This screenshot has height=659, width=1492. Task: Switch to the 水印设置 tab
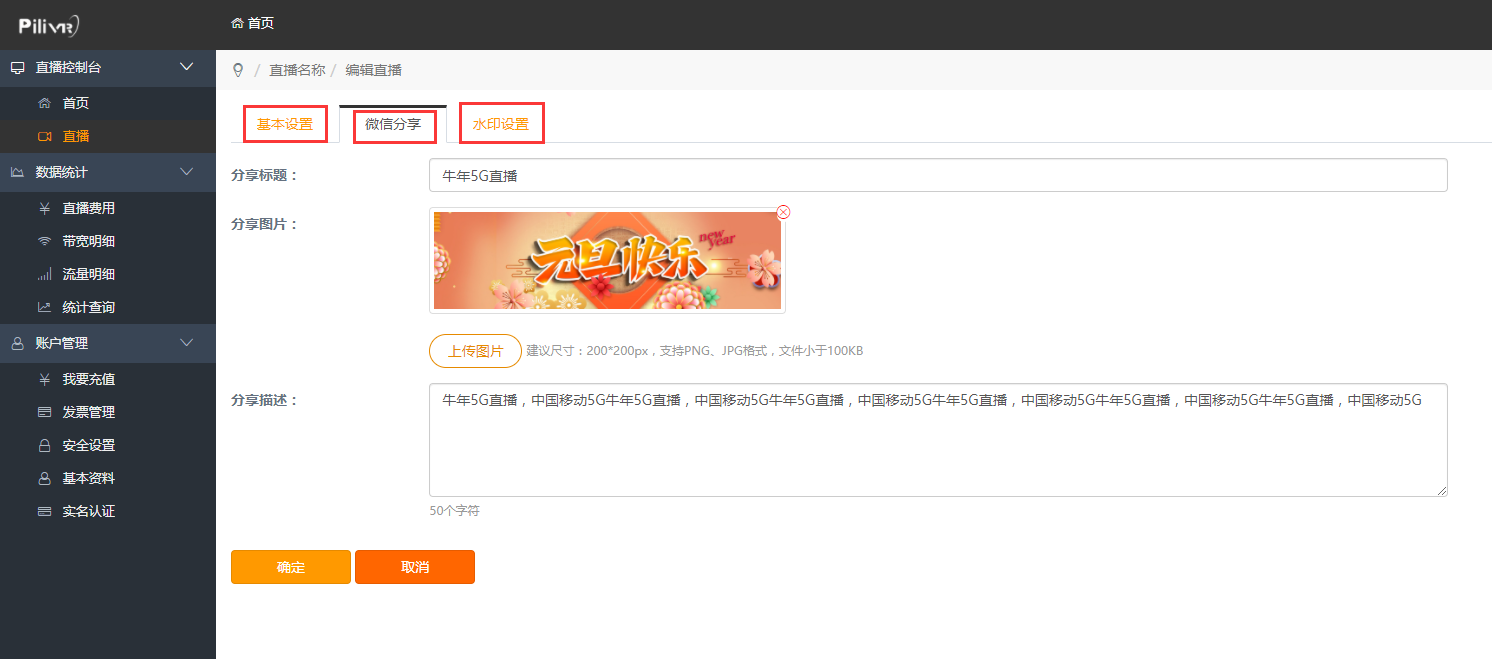[501, 125]
